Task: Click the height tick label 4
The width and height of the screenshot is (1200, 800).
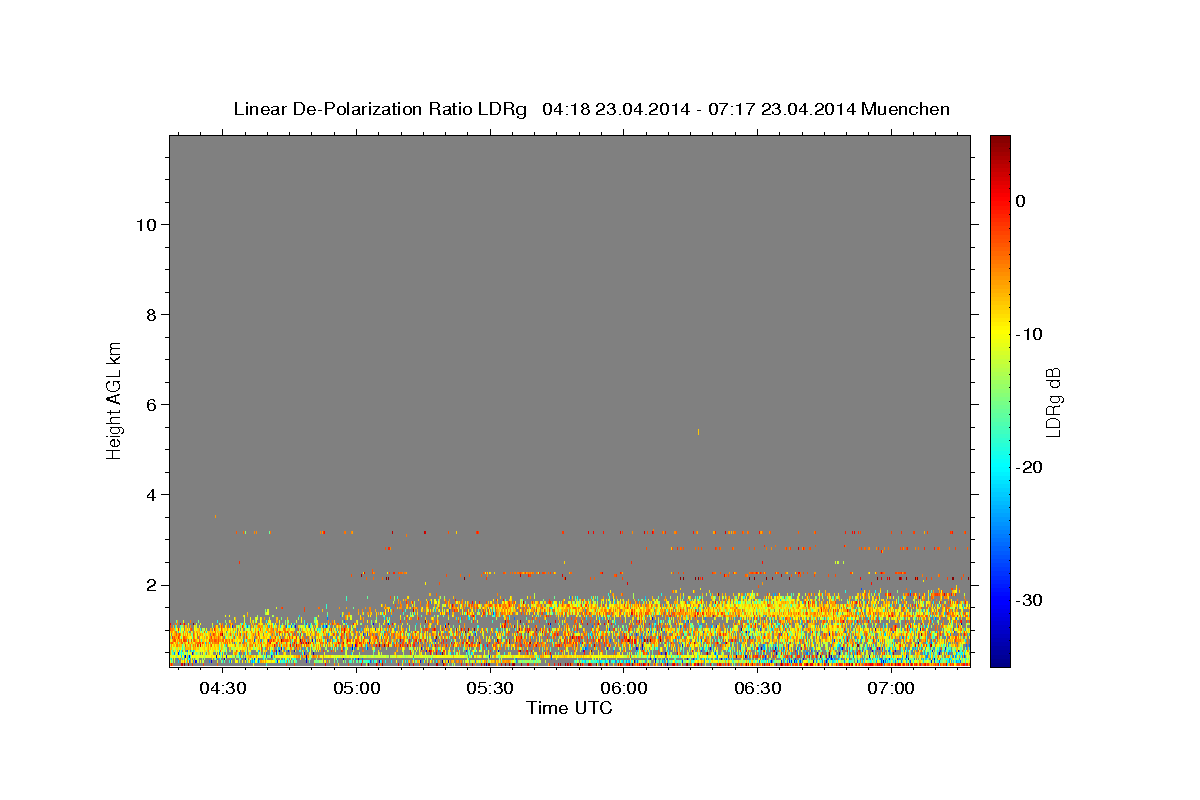Action: (151, 494)
